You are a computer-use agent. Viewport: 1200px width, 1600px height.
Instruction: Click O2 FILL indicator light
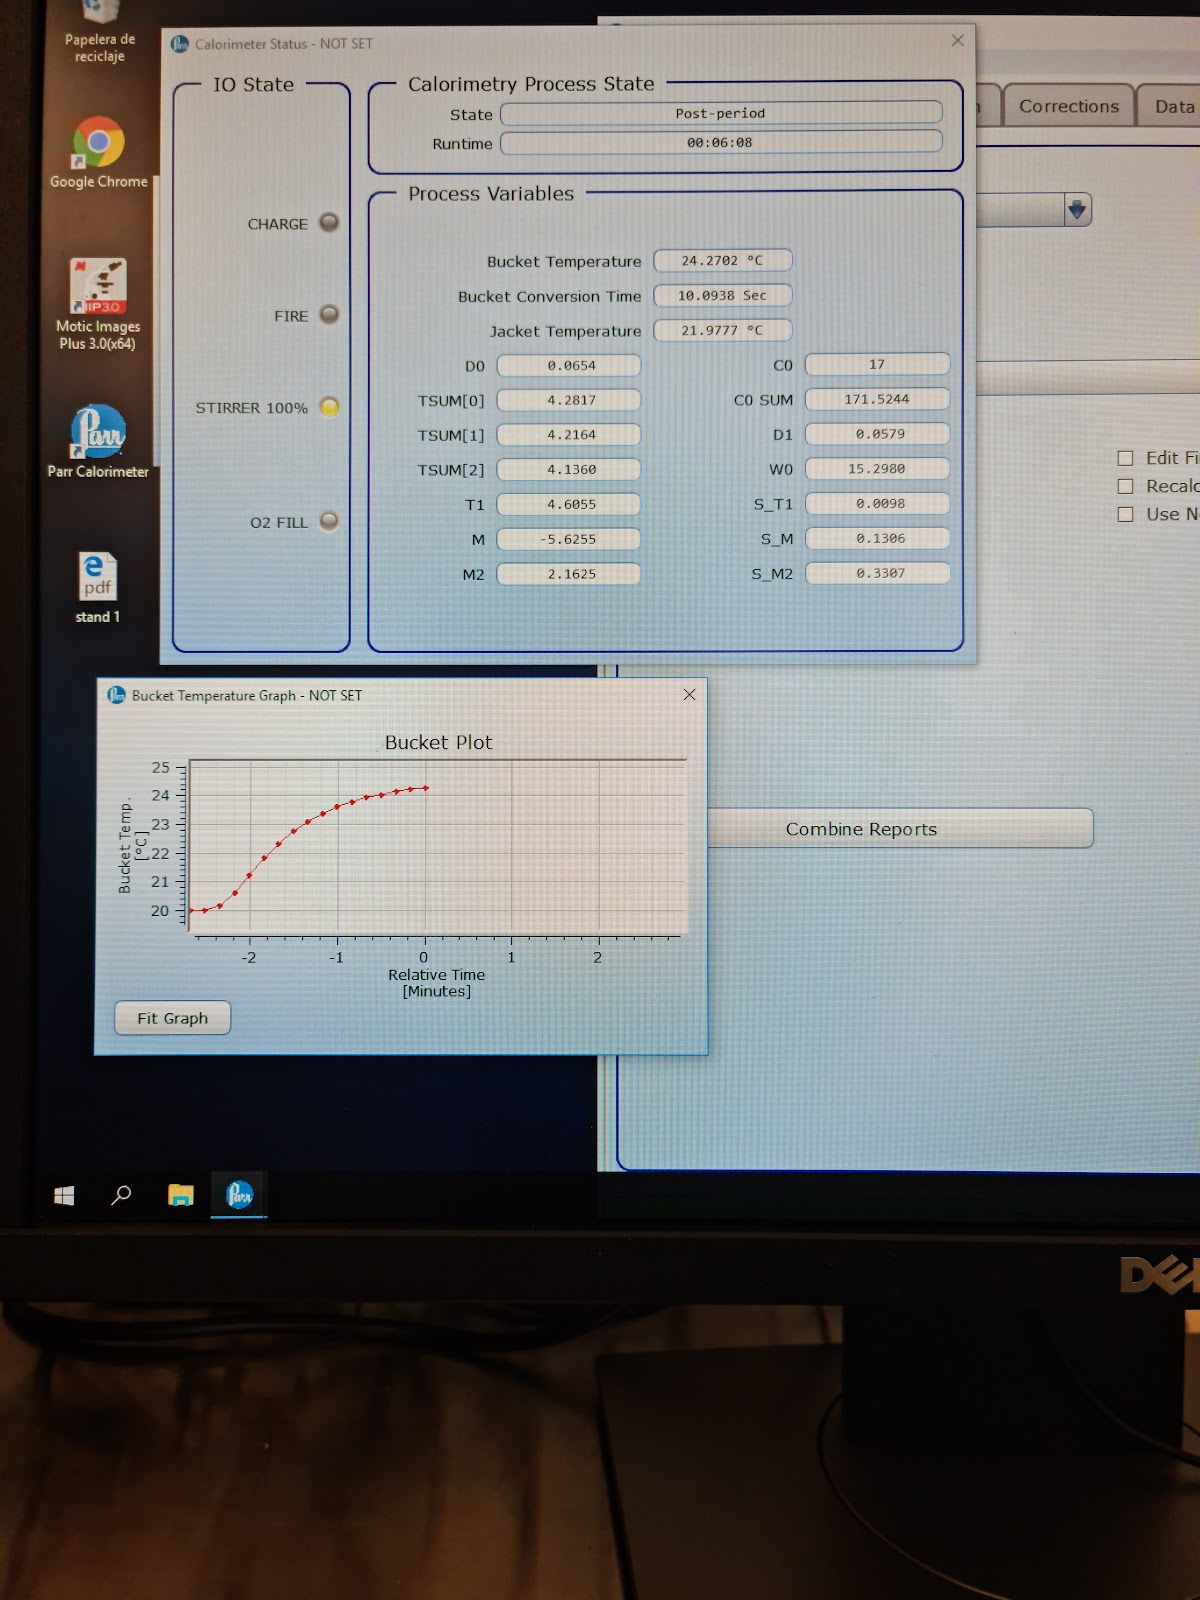pos(329,521)
